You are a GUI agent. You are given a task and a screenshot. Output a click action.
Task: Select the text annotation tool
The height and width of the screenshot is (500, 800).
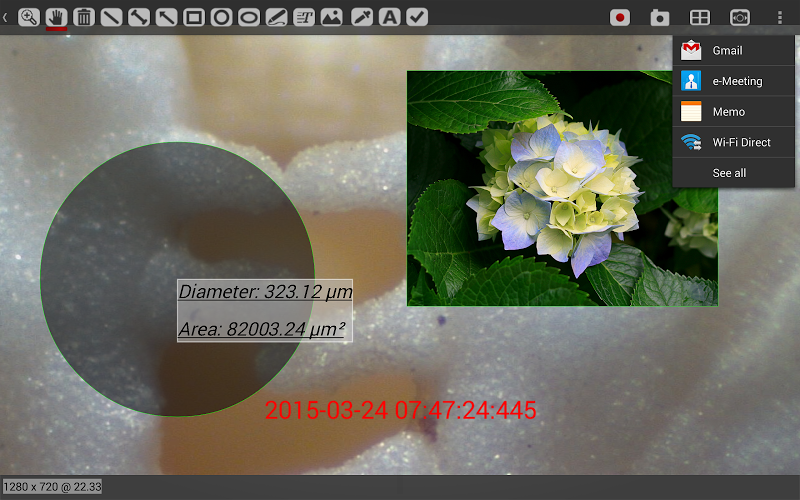[x=304, y=17]
